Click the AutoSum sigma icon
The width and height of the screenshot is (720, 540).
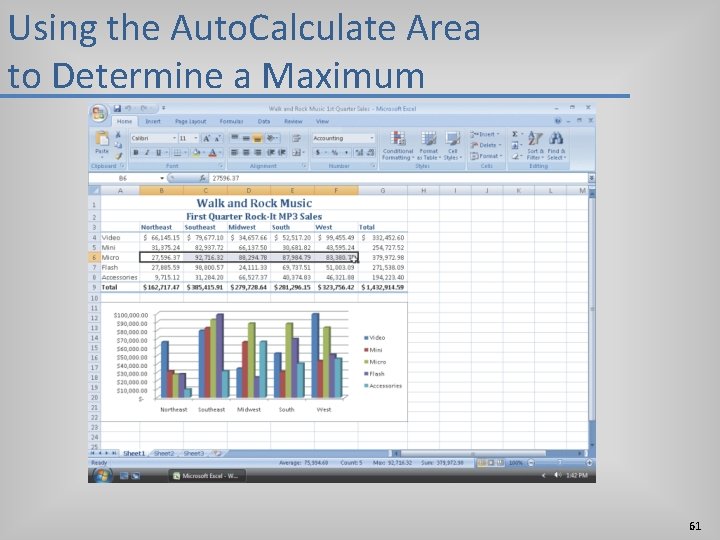(515, 134)
